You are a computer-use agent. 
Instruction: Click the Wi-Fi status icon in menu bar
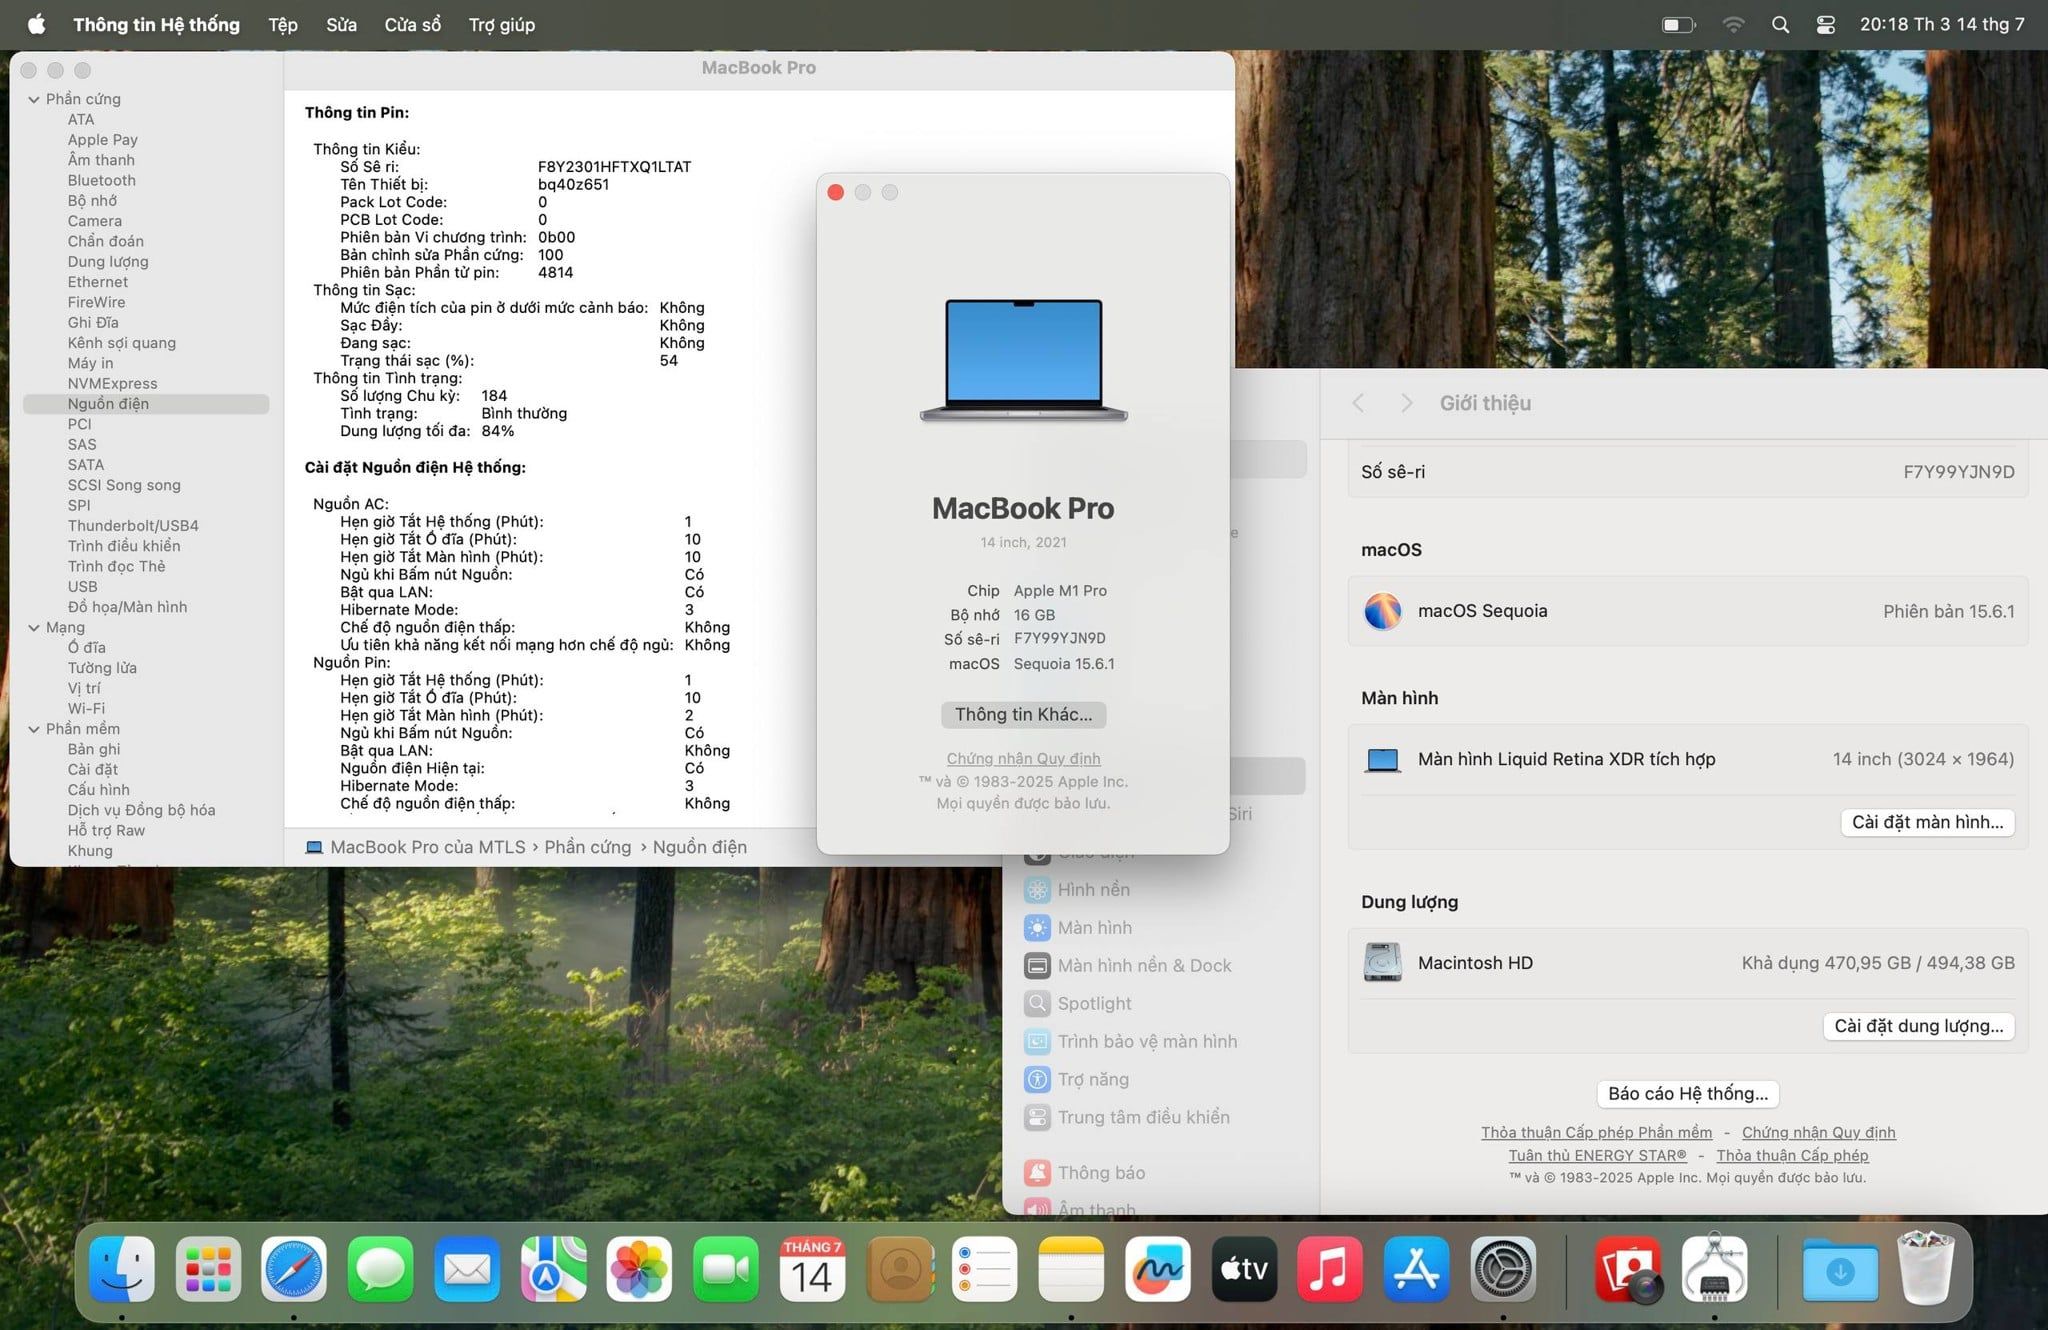tap(1733, 25)
